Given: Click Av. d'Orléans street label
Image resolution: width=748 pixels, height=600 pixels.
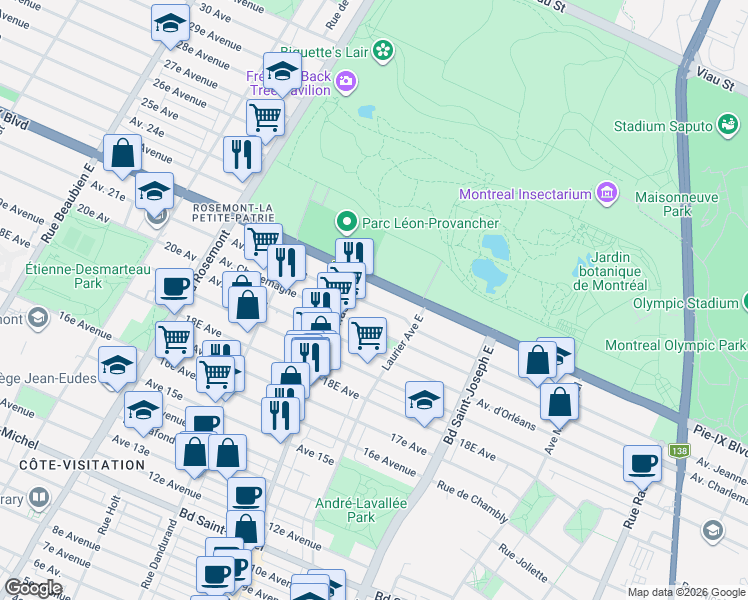Looking at the screenshot, I should 506,414.
